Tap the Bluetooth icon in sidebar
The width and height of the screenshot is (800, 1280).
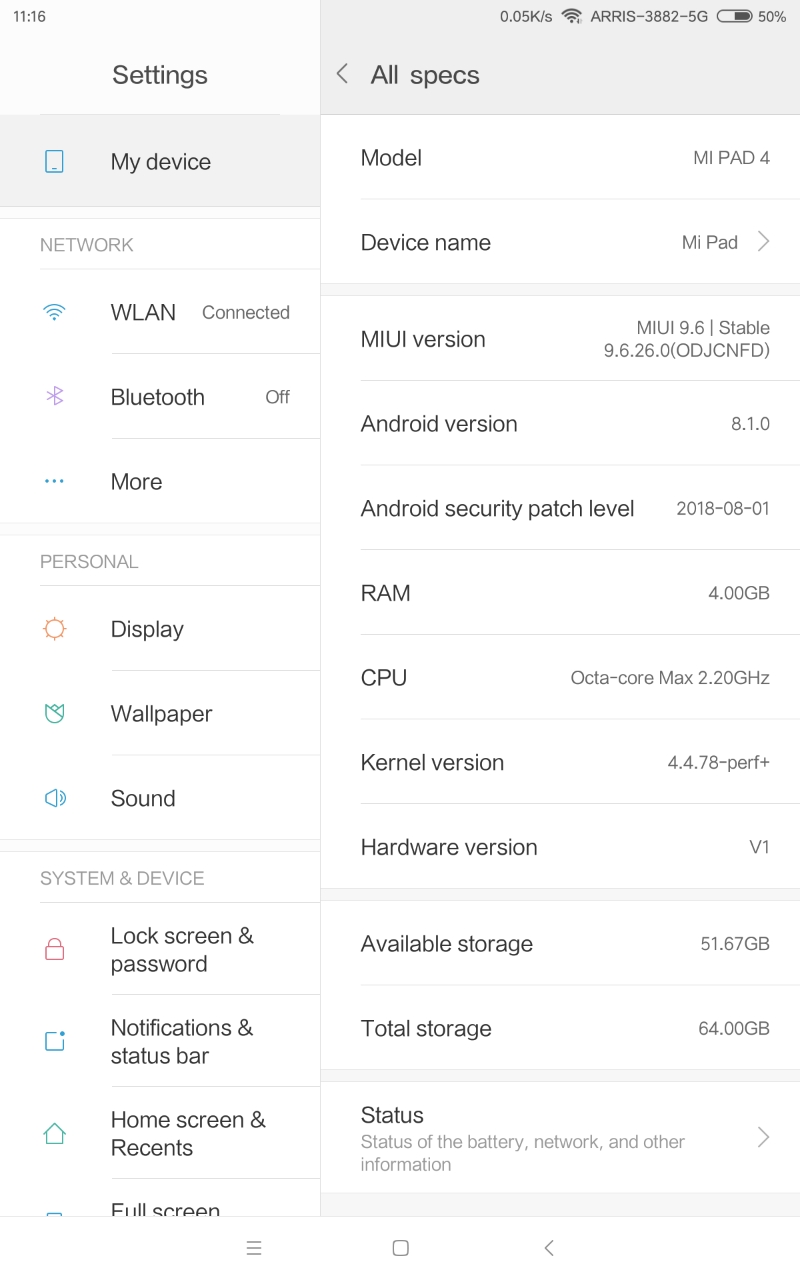[55, 397]
